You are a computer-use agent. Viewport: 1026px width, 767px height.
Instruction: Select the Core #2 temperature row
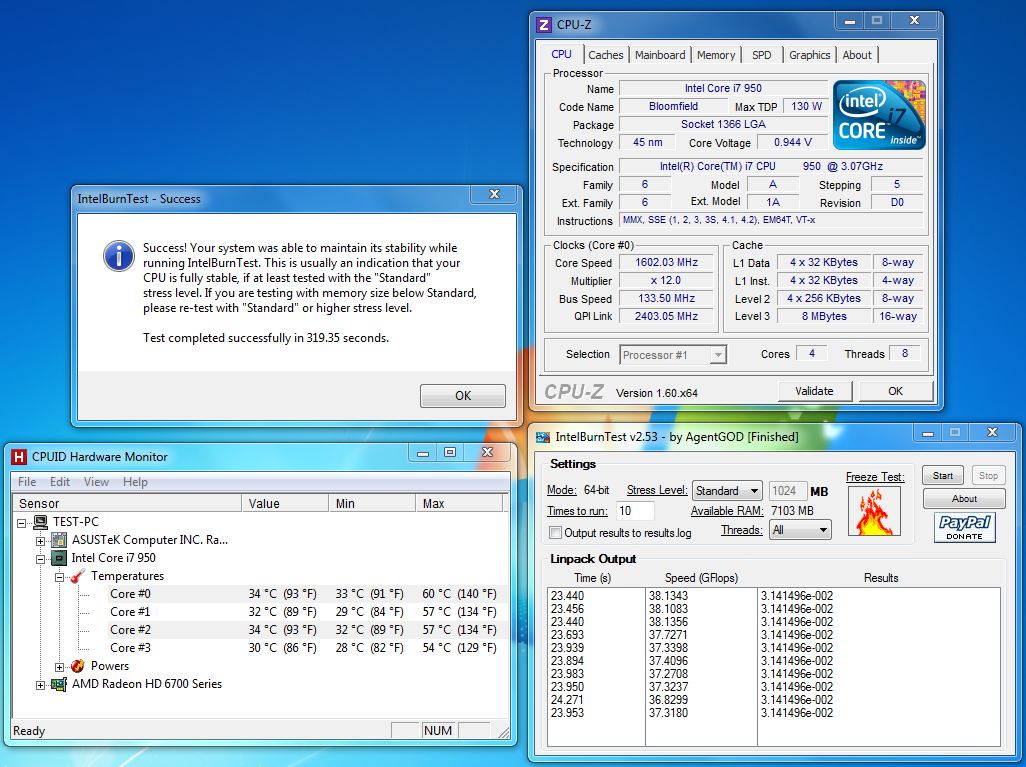coord(306,630)
